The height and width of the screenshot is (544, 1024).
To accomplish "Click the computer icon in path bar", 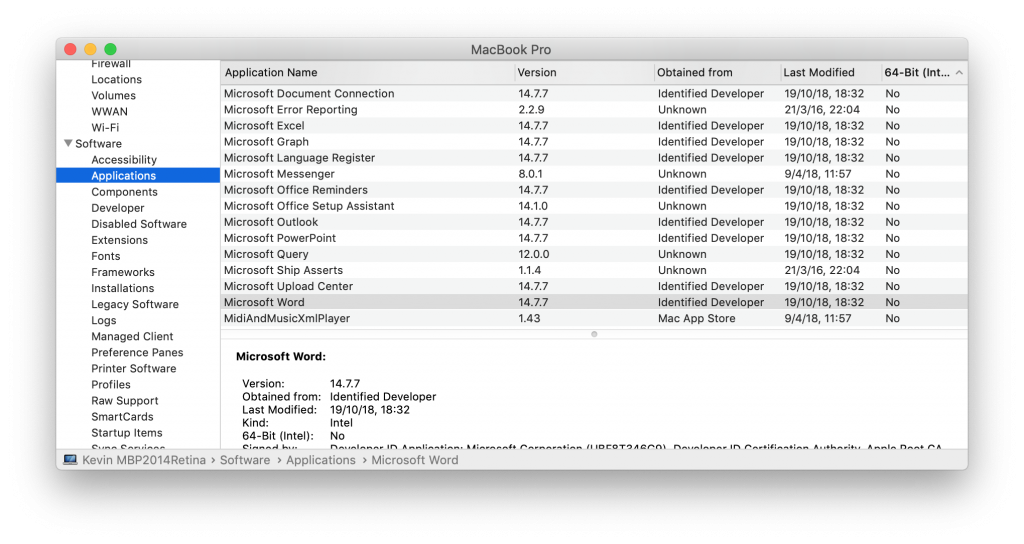I will coord(70,460).
